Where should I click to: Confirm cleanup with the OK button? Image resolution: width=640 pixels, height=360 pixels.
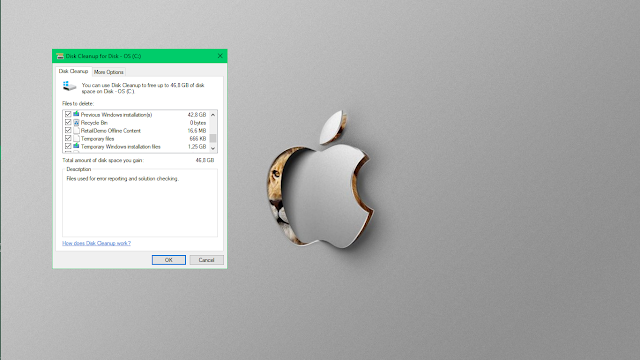click(169, 260)
